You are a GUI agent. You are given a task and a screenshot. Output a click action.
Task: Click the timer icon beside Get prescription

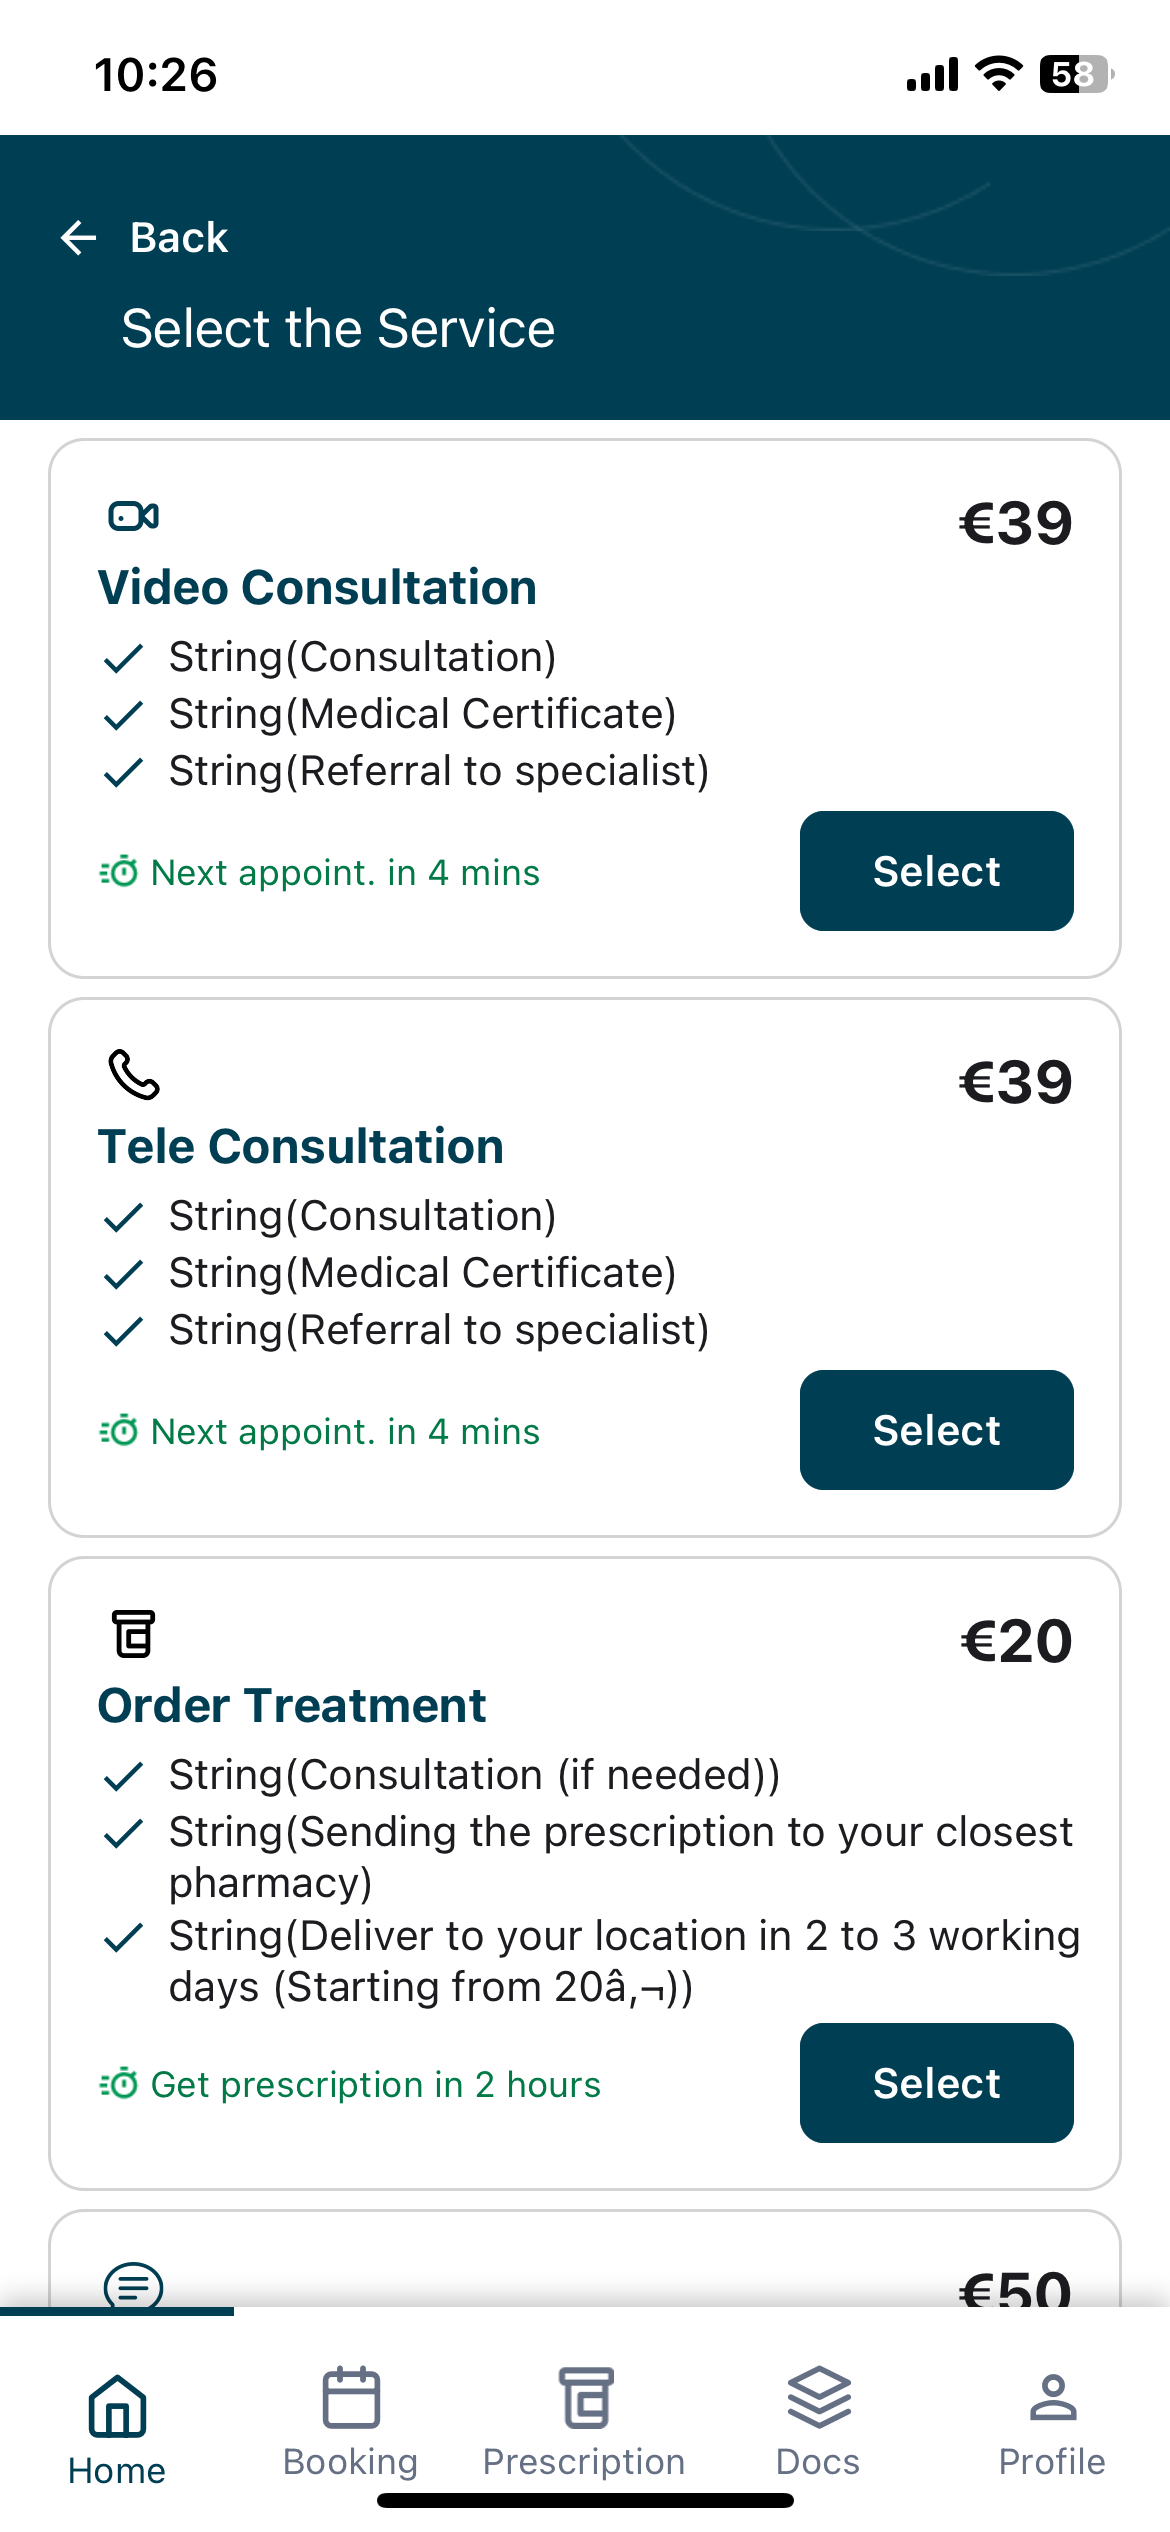tap(119, 2084)
